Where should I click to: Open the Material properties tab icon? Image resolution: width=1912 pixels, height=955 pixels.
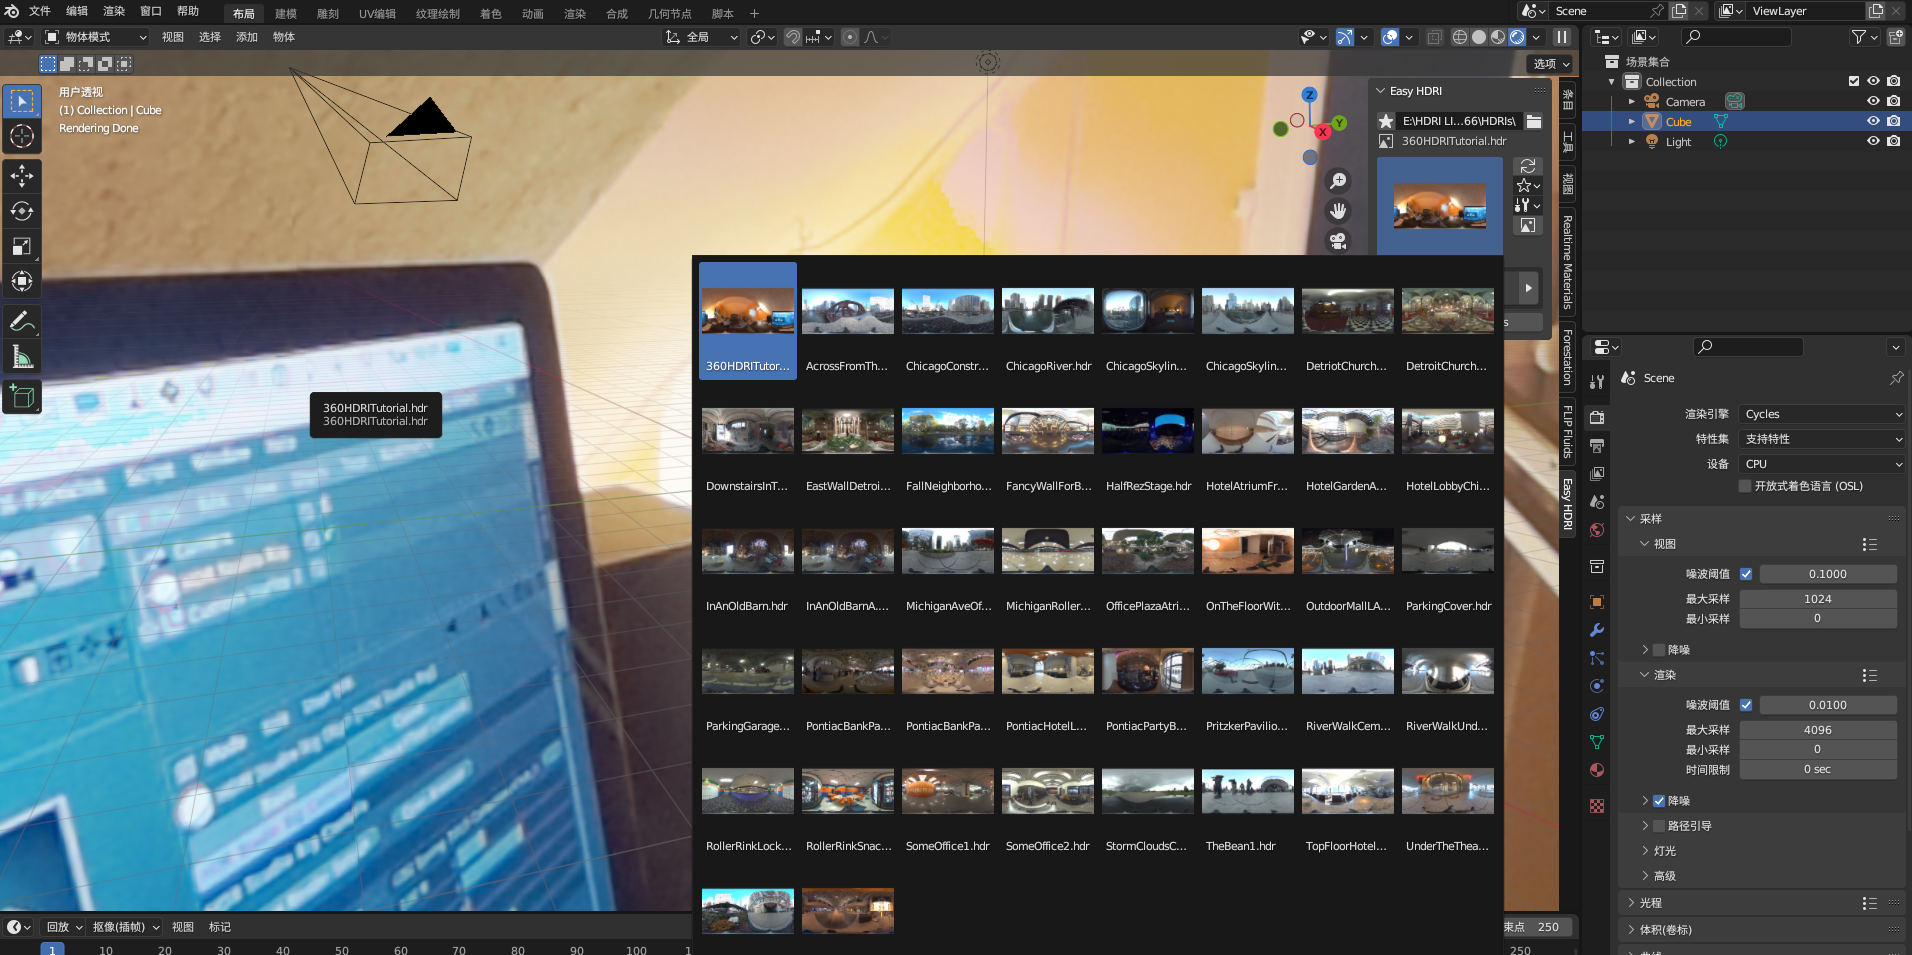1597,770
